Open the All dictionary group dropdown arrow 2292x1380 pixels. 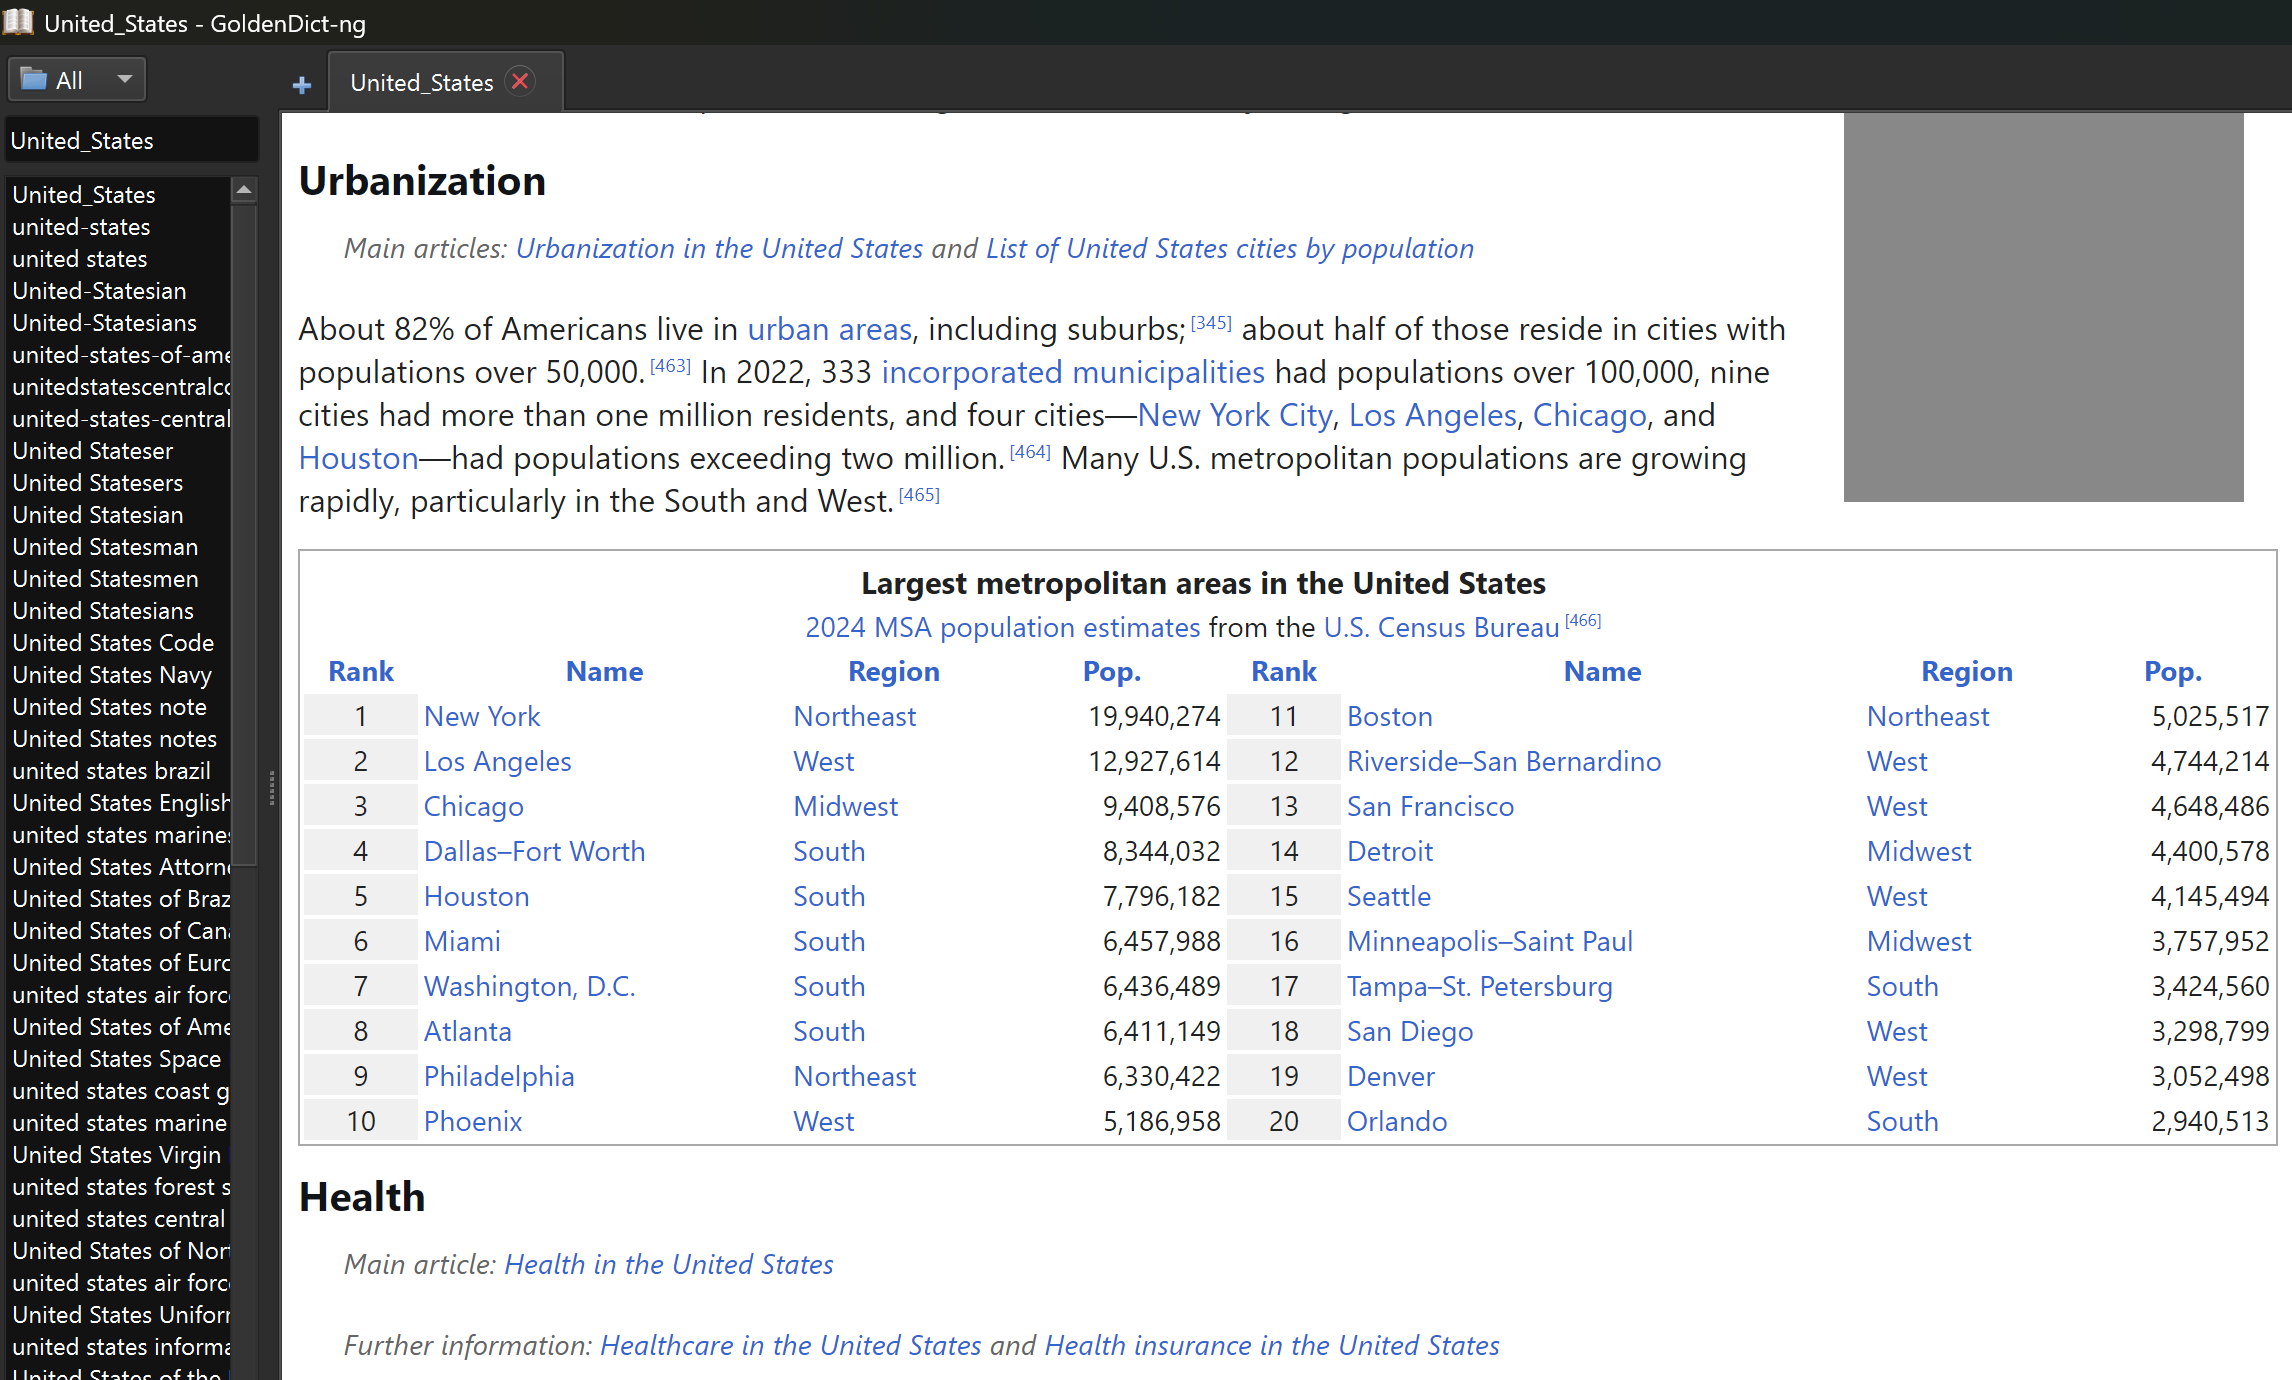click(x=125, y=79)
